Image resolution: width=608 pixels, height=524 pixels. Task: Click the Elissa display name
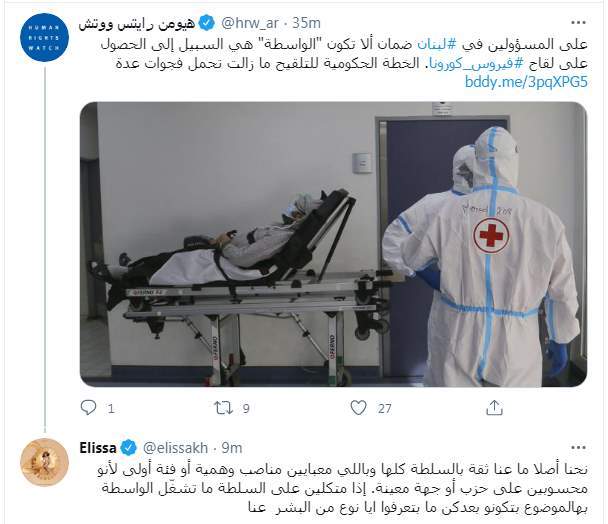(x=98, y=448)
